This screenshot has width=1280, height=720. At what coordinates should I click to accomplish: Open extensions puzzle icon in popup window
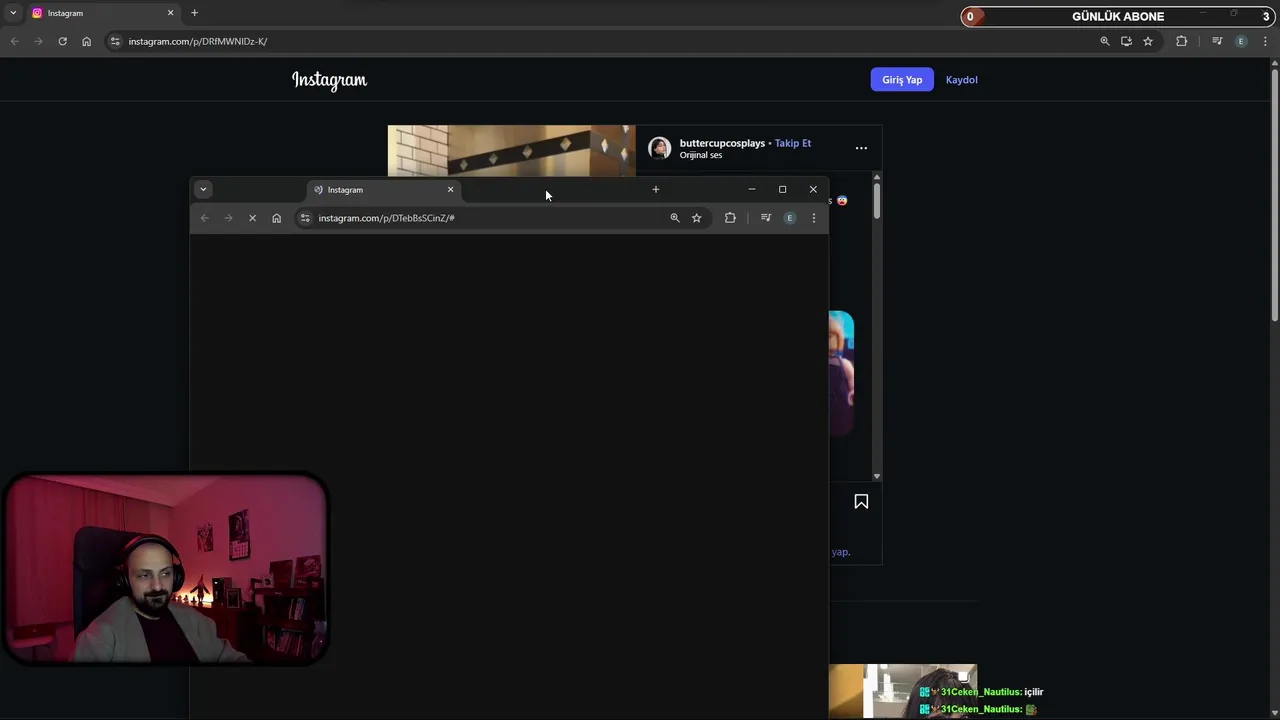click(730, 218)
